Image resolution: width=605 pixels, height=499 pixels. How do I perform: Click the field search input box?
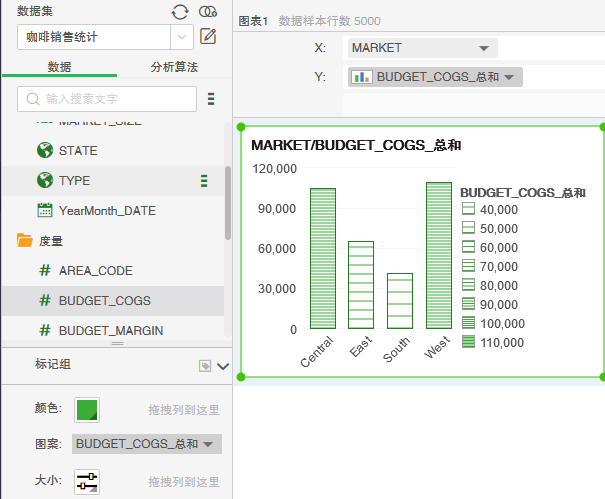[x=108, y=99]
